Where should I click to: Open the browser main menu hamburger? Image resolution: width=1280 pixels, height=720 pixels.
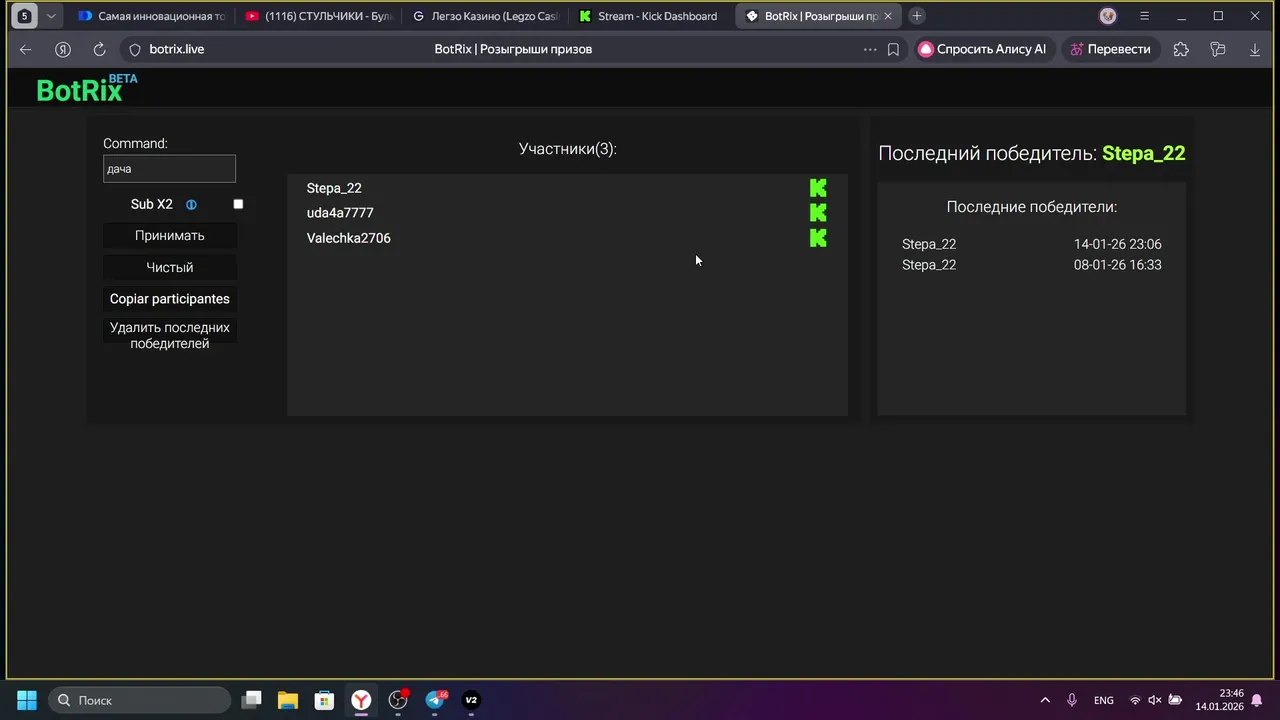click(x=1144, y=16)
